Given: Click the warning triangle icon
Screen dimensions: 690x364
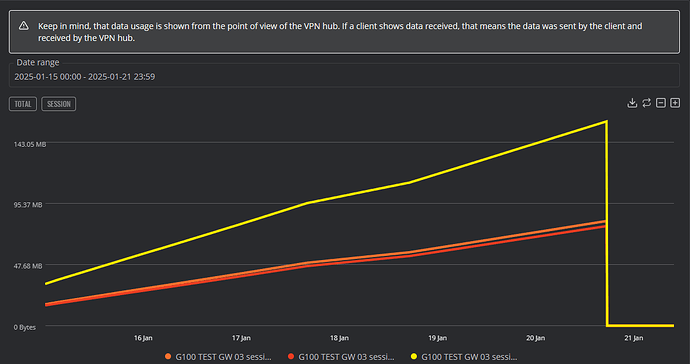Looking at the screenshot, I should pos(24,26).
